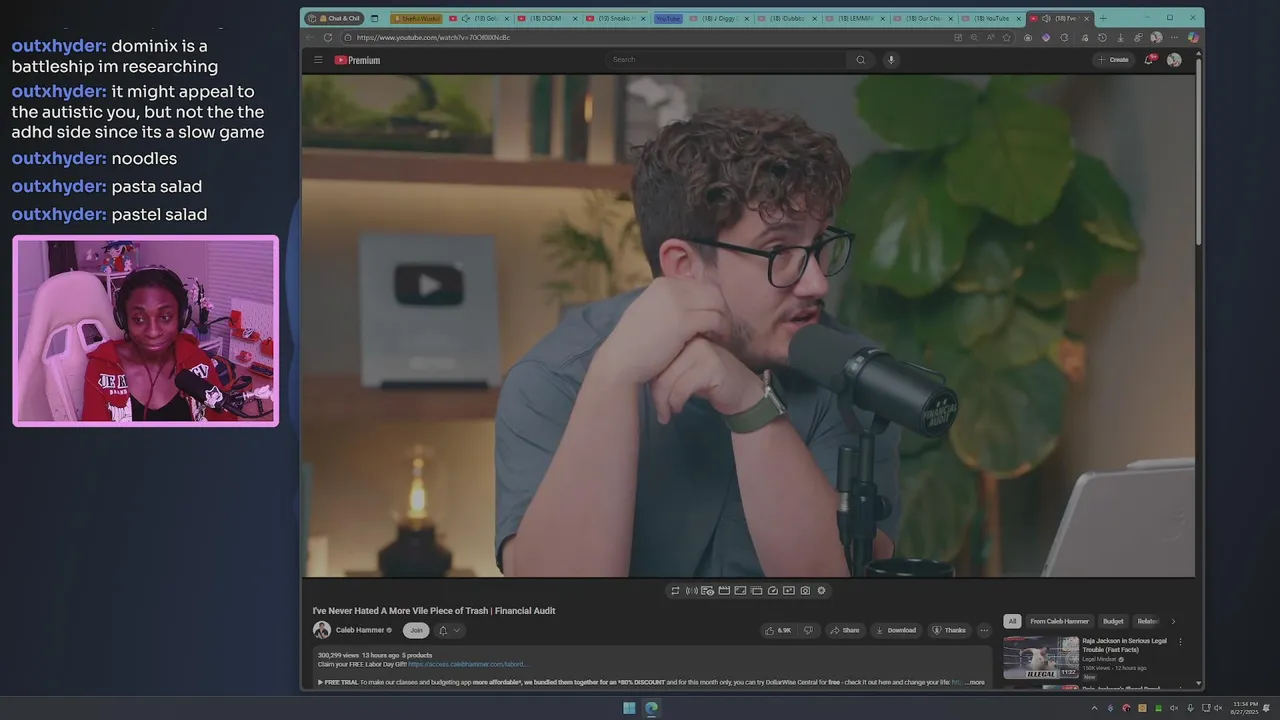Open the access.calebhammer.com link in description

pos(467,664)
